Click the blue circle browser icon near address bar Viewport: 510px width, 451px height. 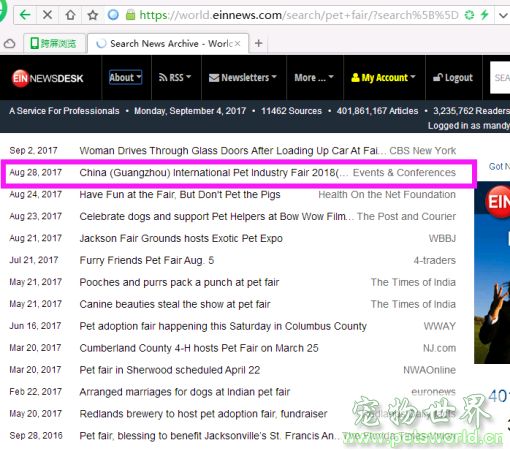click(113, 15)
